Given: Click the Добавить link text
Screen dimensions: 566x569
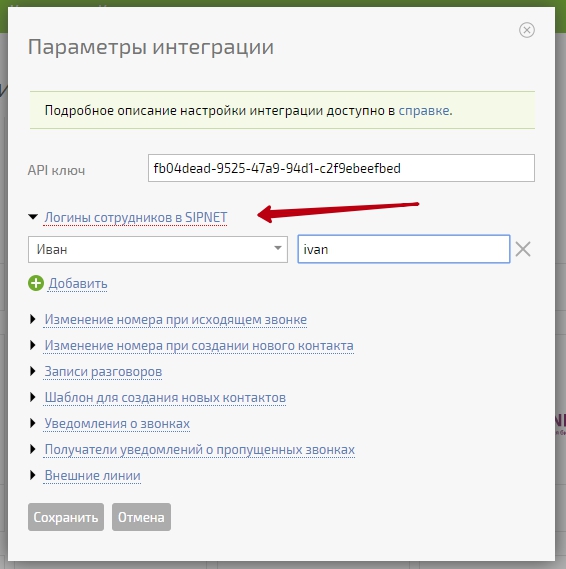Looking at the screenshot, I should tap(78, 283).
